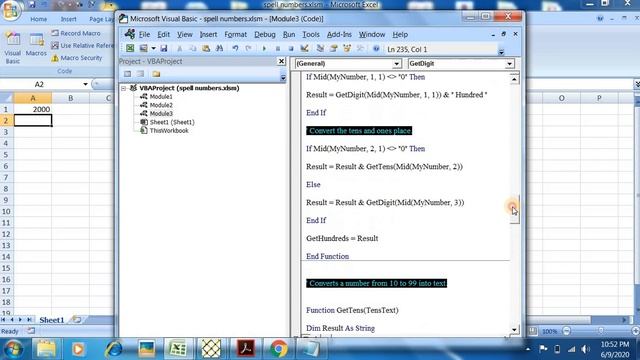Click the Insert UserForm toolbar icon

(x=143, y=49)
